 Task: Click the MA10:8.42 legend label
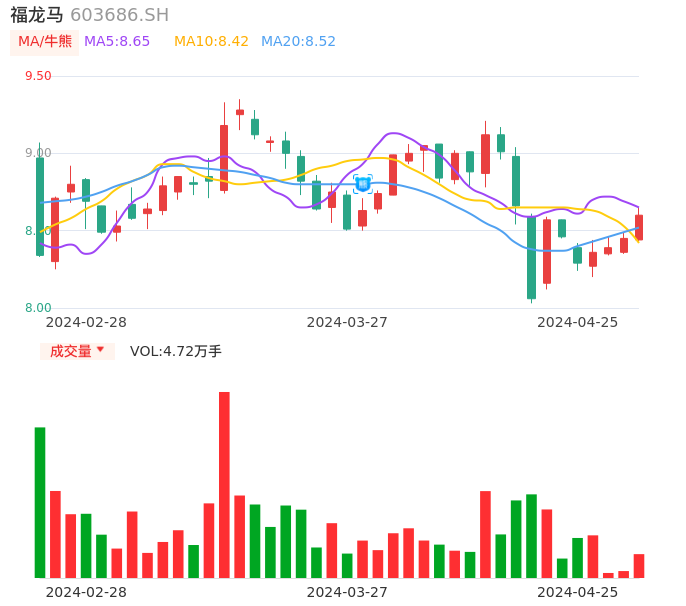coord(211,42)
